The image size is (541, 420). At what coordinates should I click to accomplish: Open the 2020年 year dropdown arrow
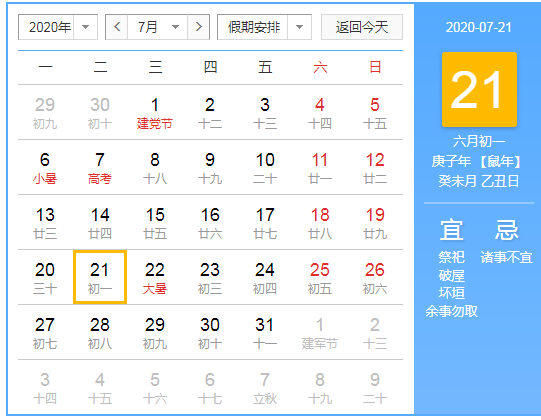(85, 27)
